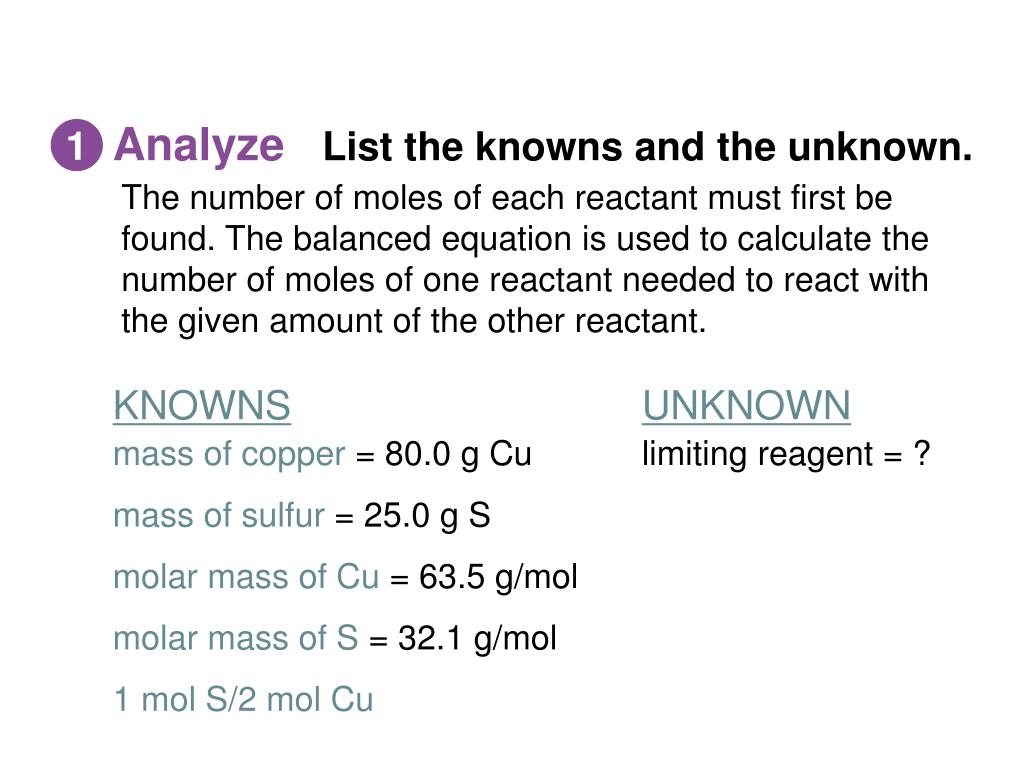Click the underlined KNOWNS heading
Screen dimensions: 1024x768
point(202,406)
